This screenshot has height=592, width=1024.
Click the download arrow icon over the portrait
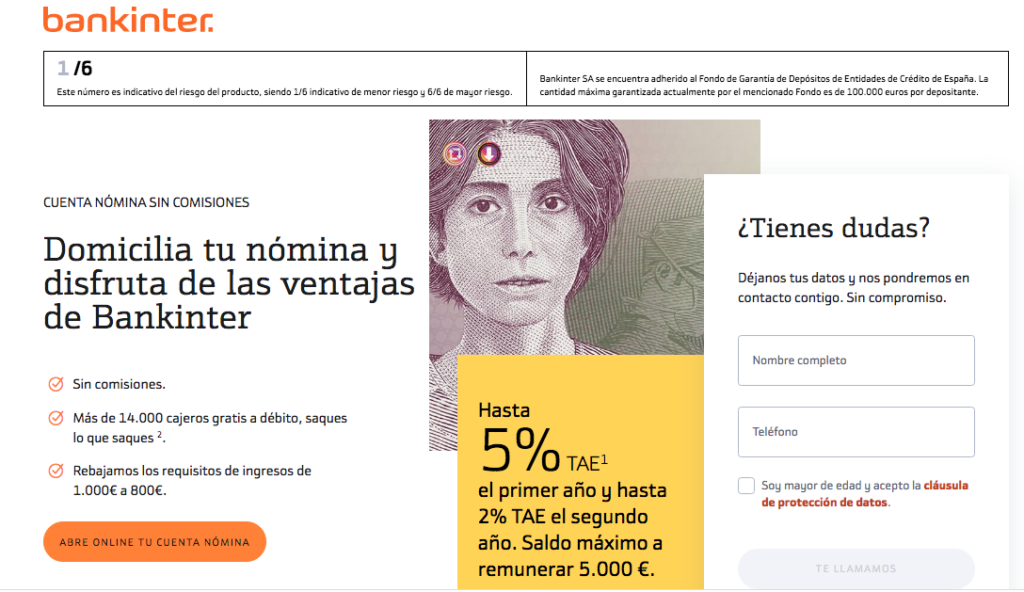click(488, 154)
